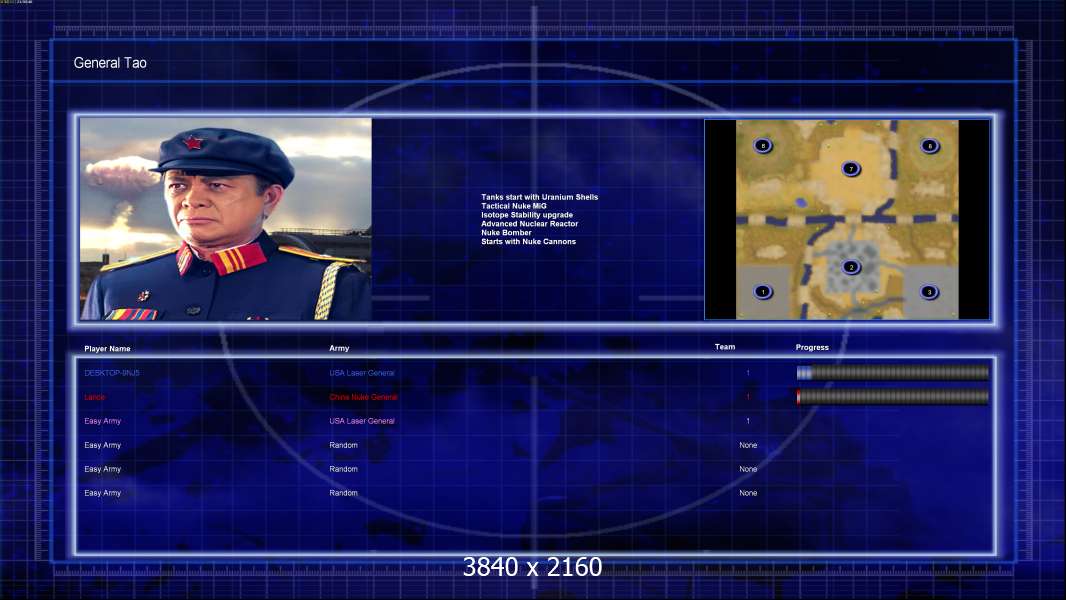Click General Tao's portrait image

click(x=226, y=219)
